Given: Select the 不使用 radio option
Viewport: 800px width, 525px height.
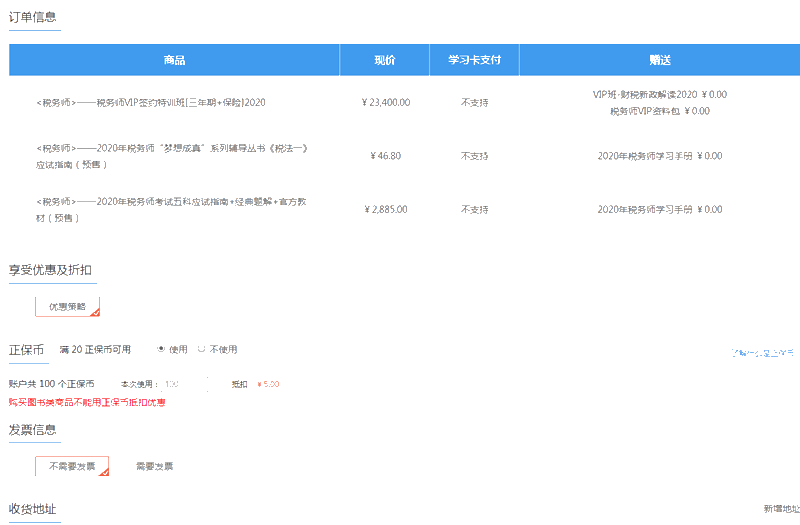Looking at the screenshot, I should click(202, 349).
